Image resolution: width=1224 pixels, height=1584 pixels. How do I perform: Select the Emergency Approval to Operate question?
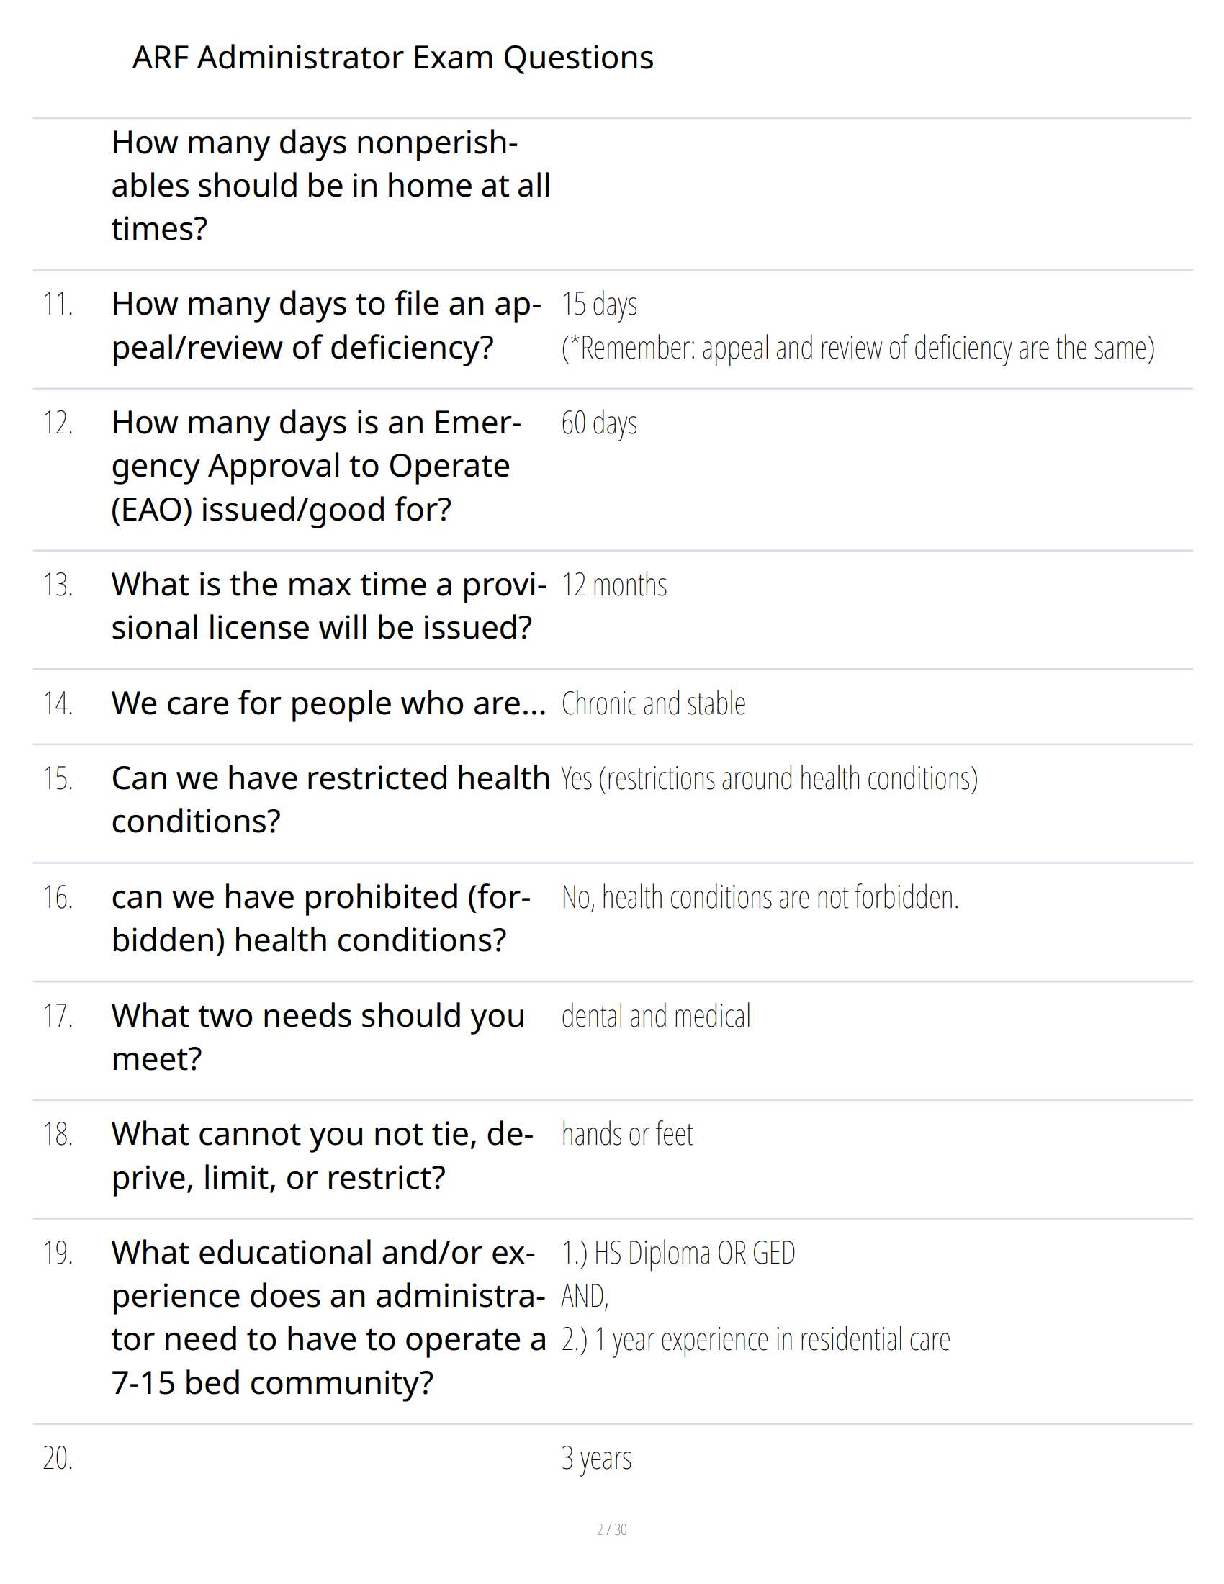point(316,466)
